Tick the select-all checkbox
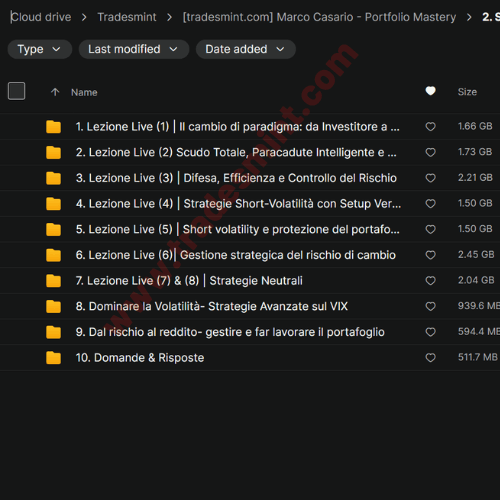500x500 pixels. pos(16,91)
